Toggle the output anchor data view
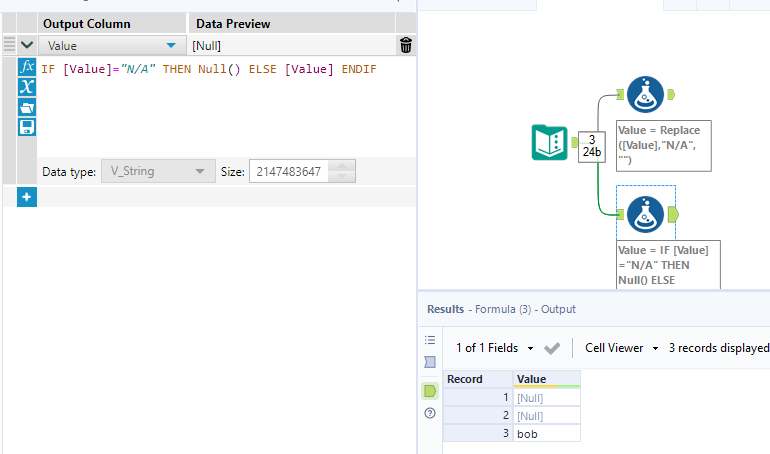The height and width of the screenshot is (454, 770). tap(430, 390)
